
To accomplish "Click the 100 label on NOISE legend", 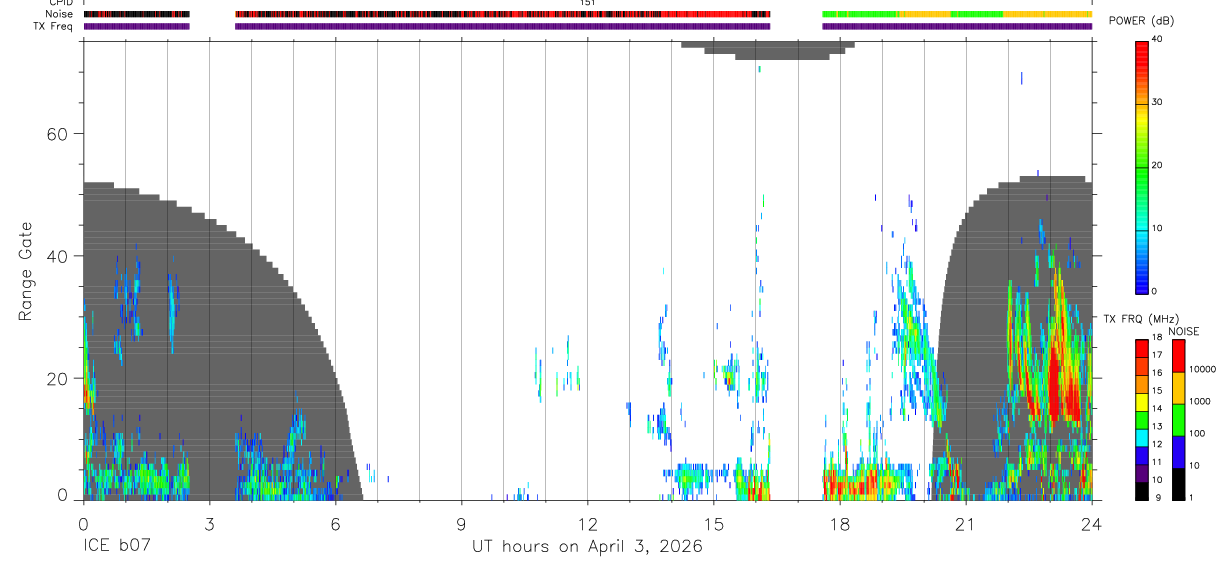I will pos(1197,433).
